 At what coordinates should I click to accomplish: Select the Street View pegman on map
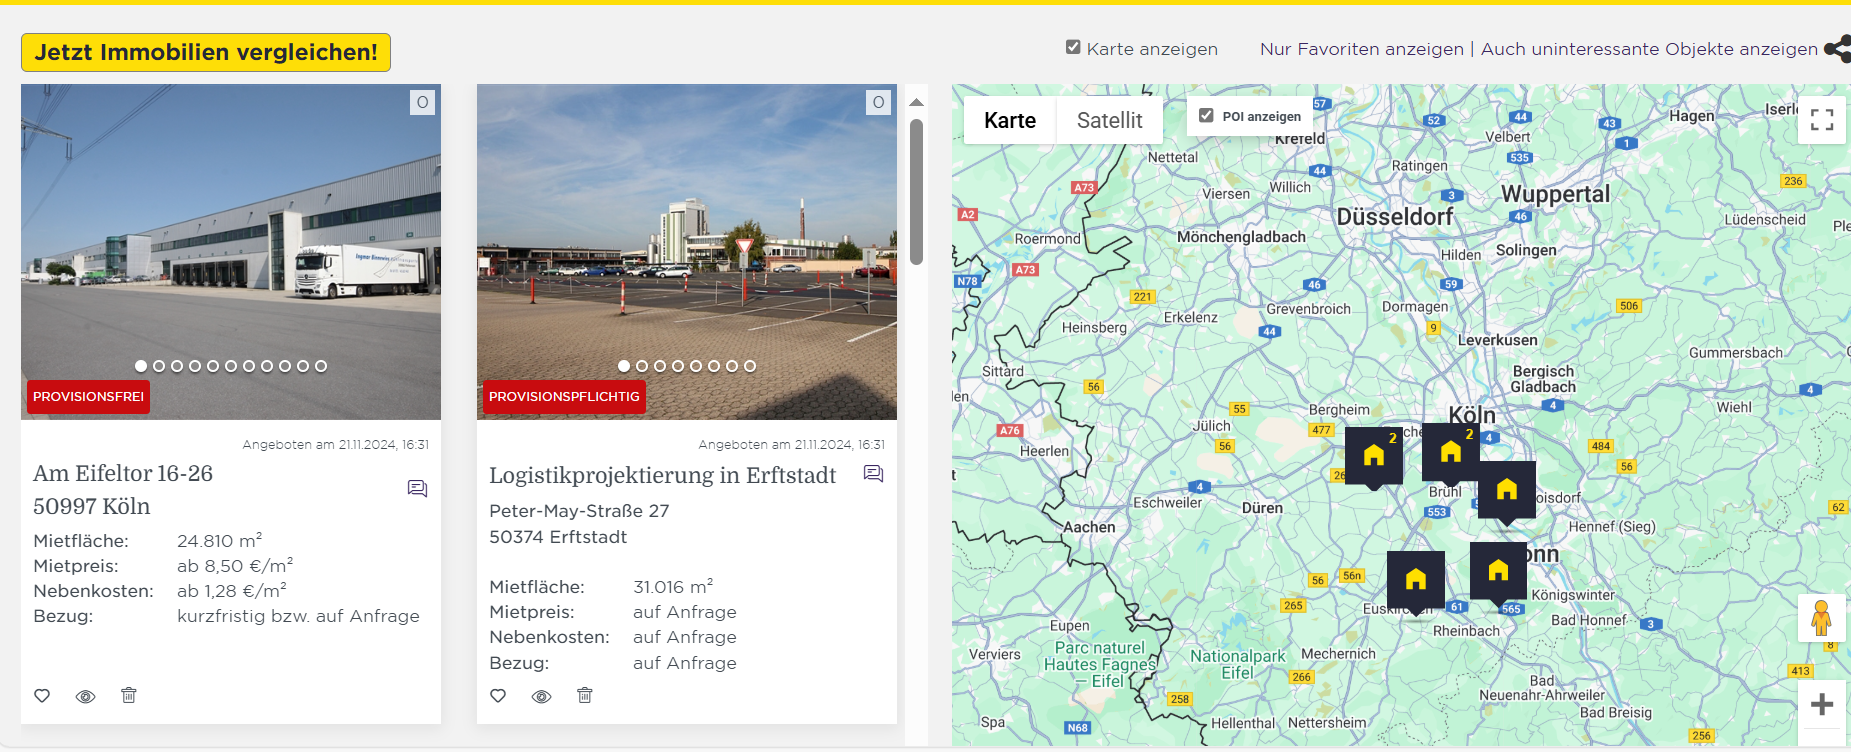pos(1821,618)
